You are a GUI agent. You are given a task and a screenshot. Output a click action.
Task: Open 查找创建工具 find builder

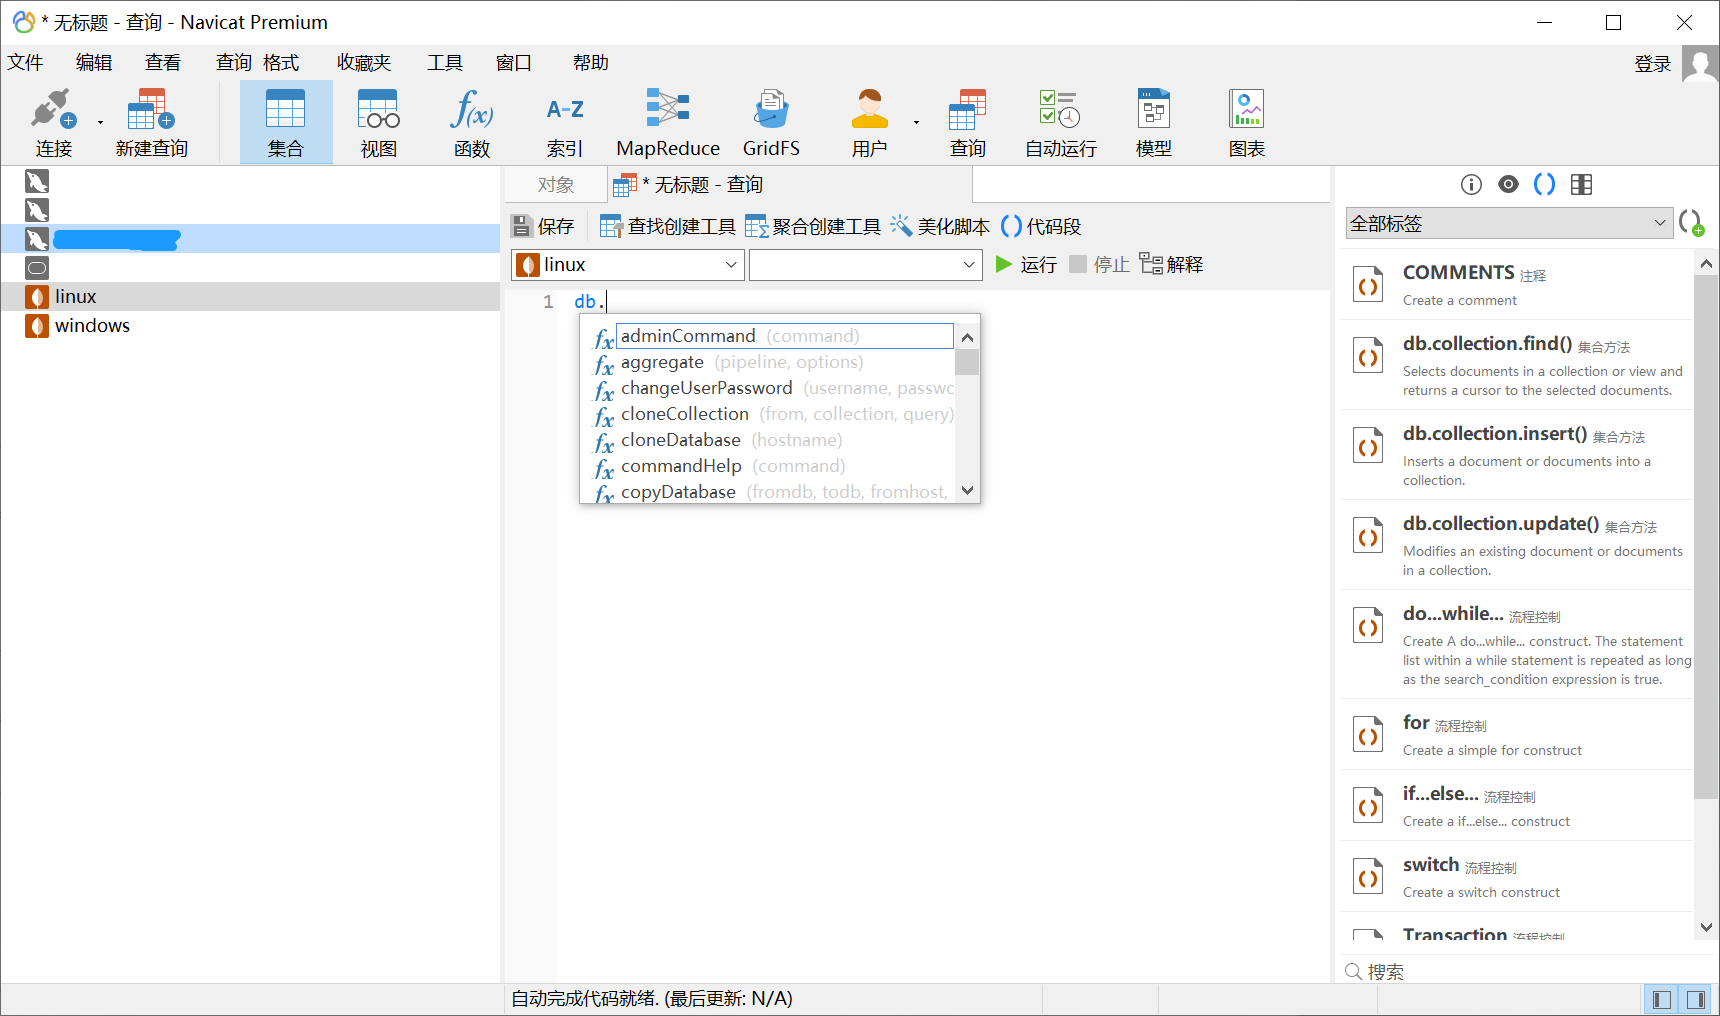click(x=667, y=227)
